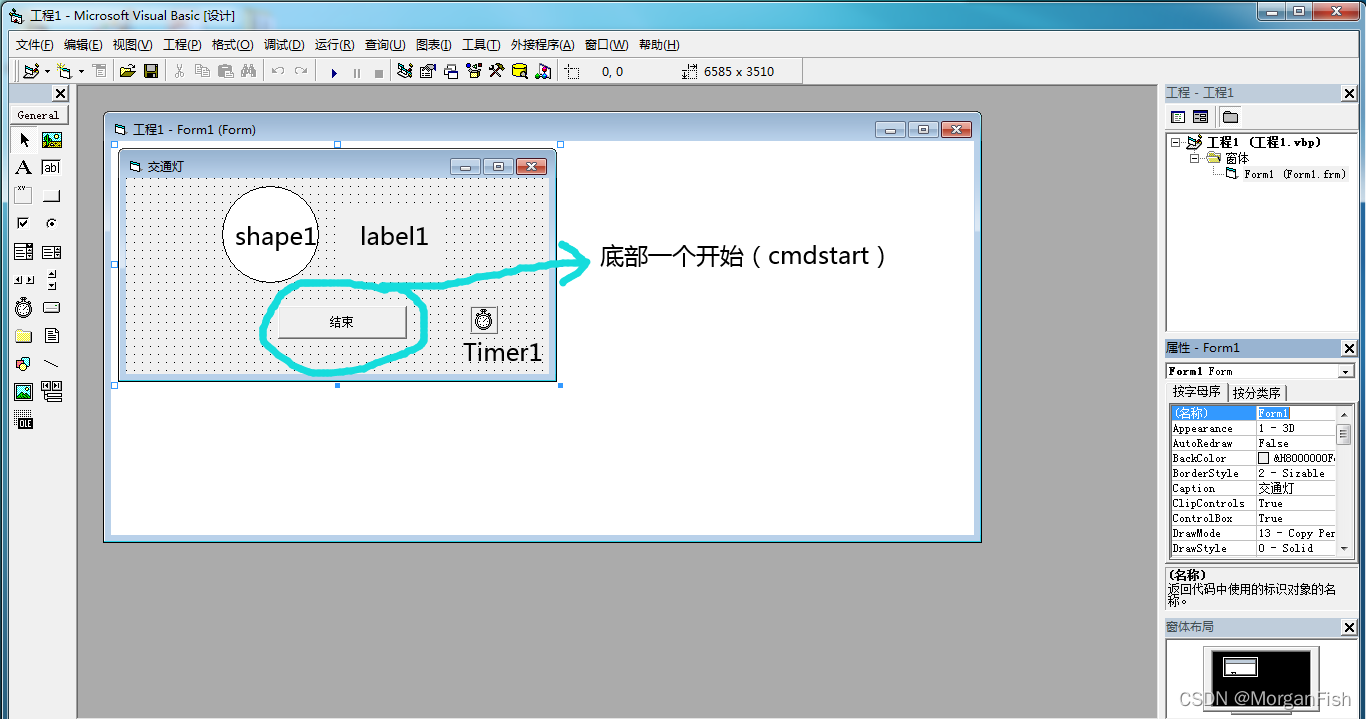This screenshot has width=1366, height=719.
Task: Click Properties list vertical scrollbar
Action: pos(1344,480)
